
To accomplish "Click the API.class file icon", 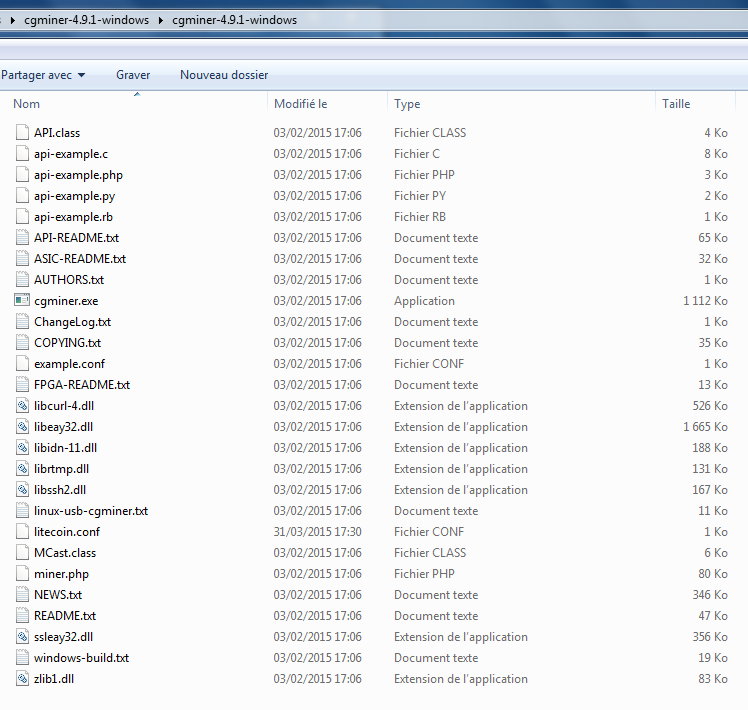I will click(x=23, y=133).
